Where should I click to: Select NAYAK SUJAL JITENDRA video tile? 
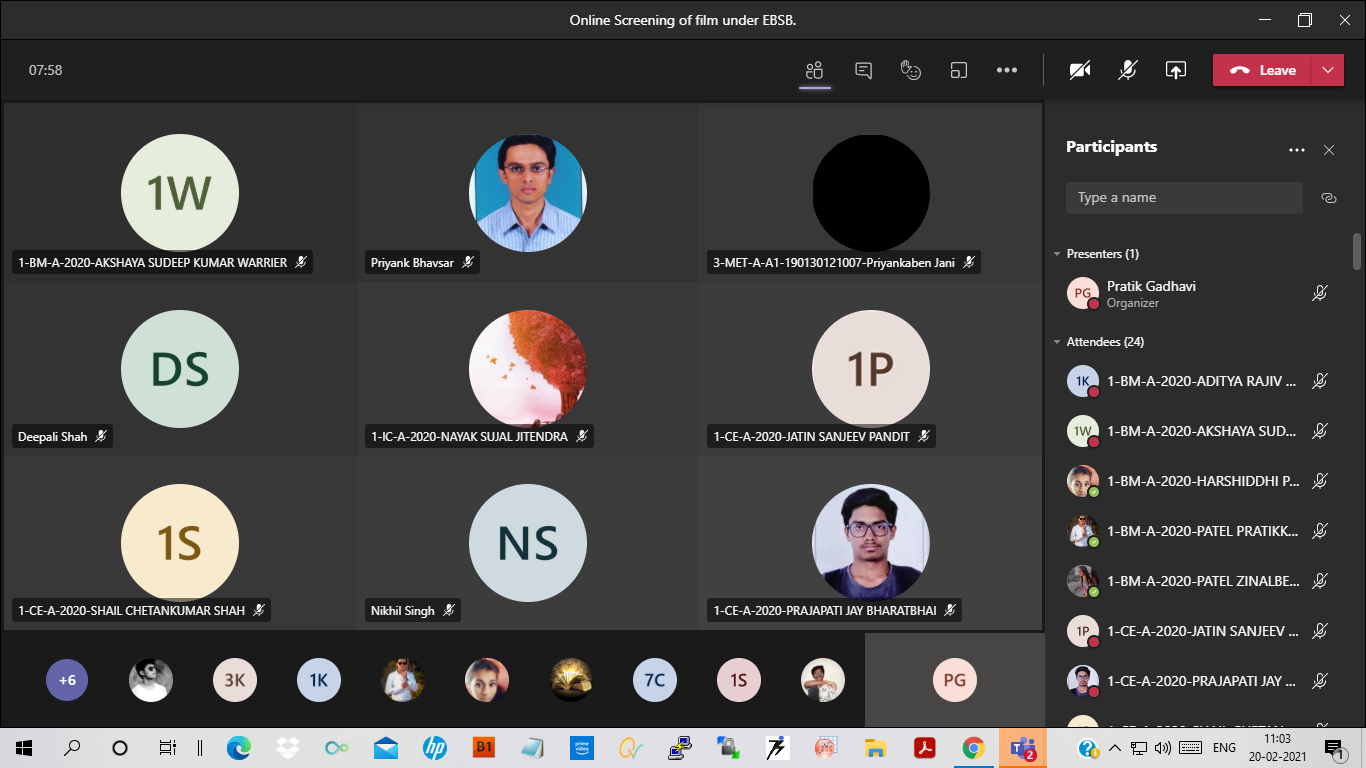click(x=528, y=368)
